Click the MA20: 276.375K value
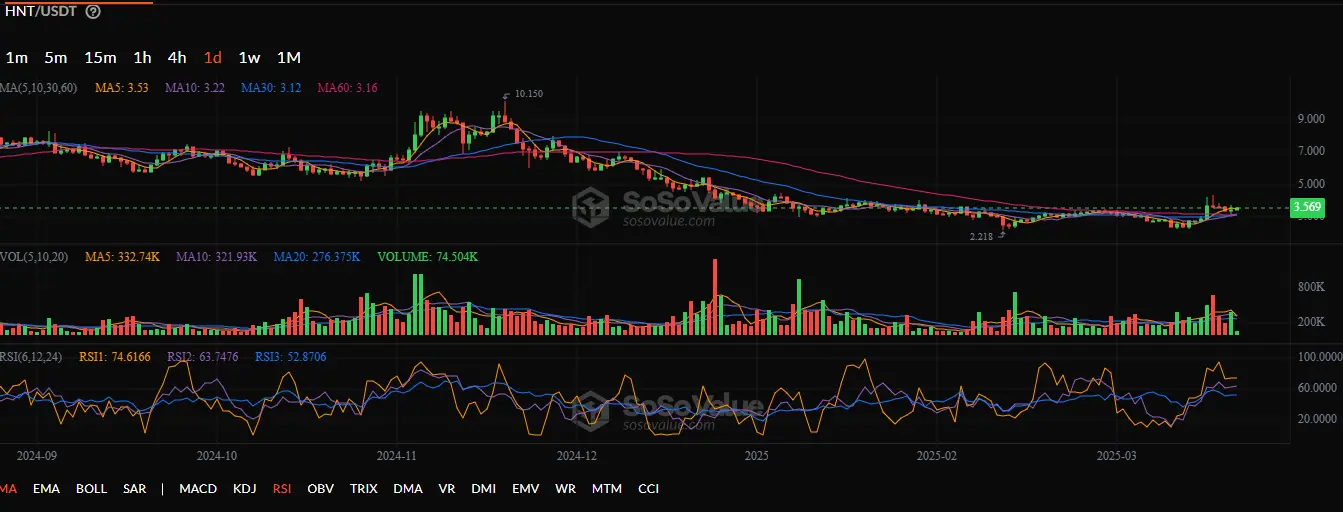The width and height of the screenshot is (1343, 512). tap(317, 257)
